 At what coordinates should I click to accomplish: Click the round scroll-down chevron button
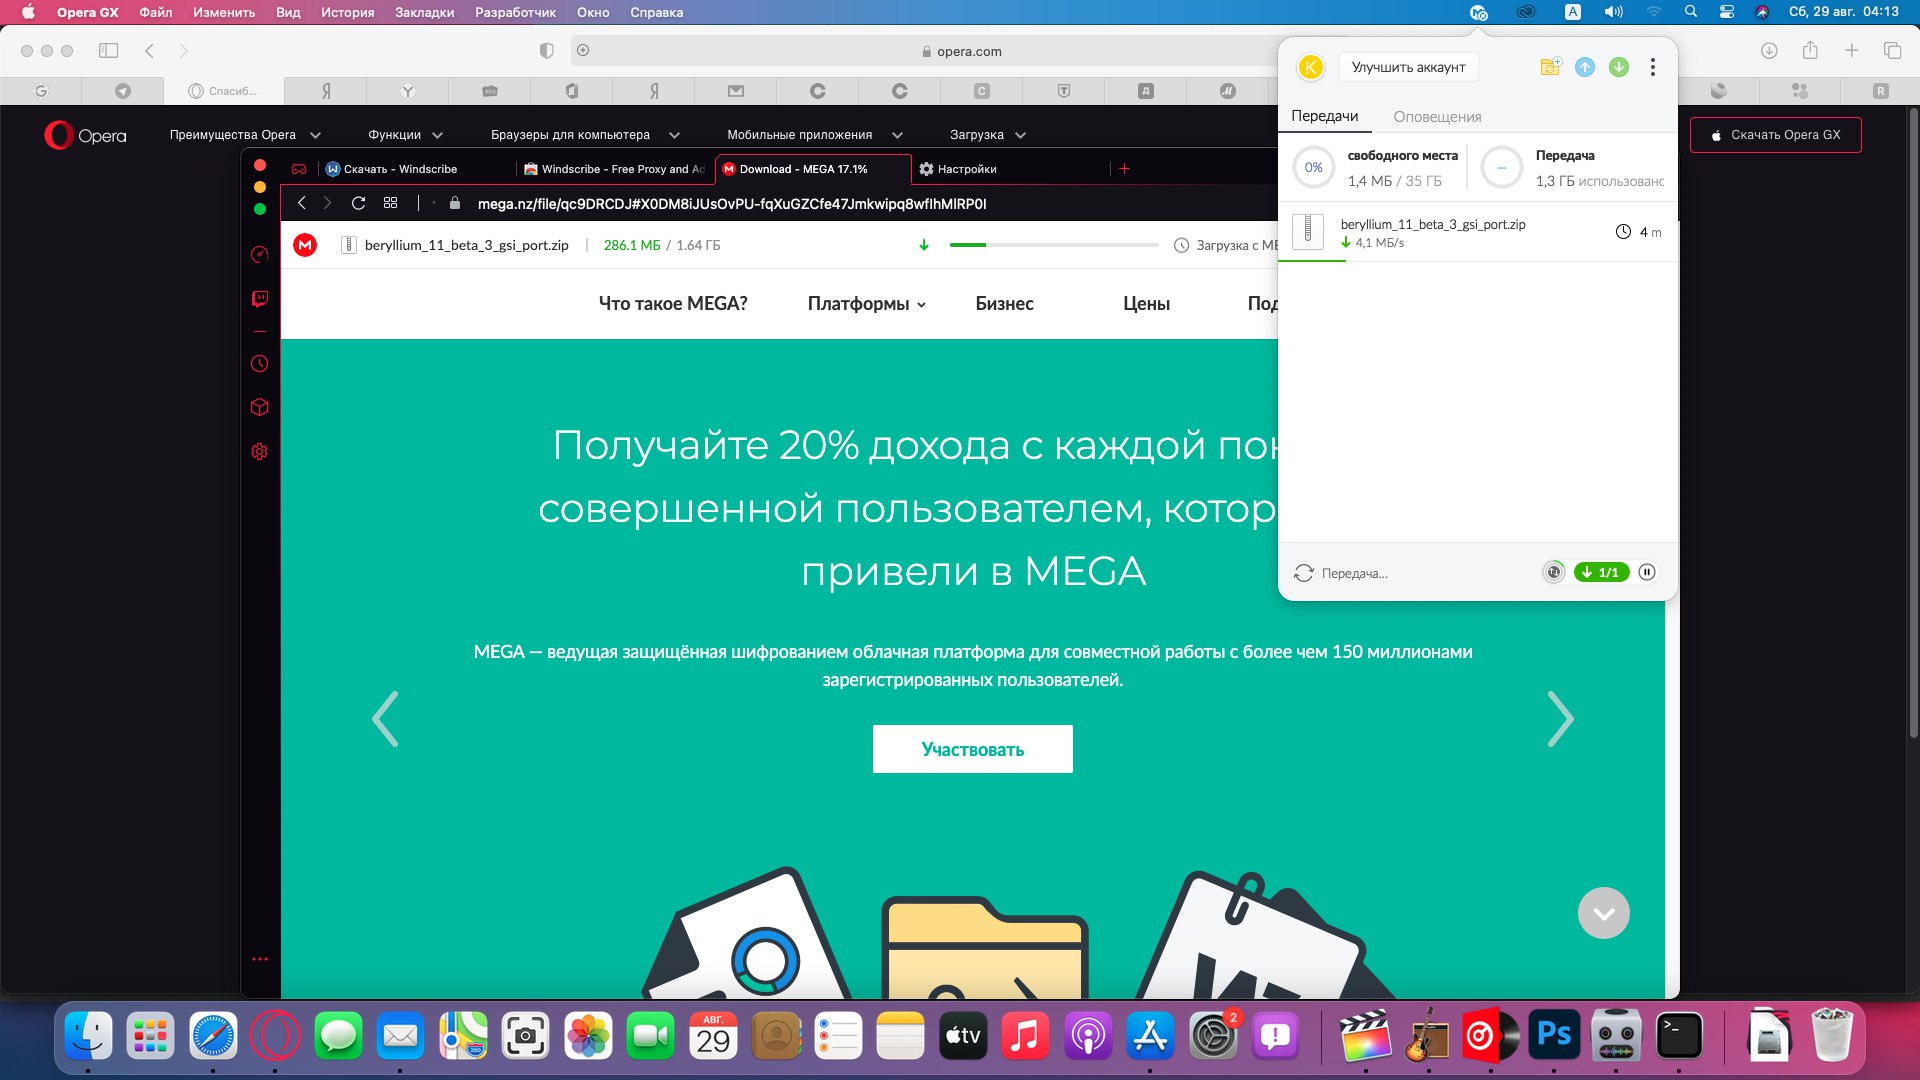point(1603,913)
